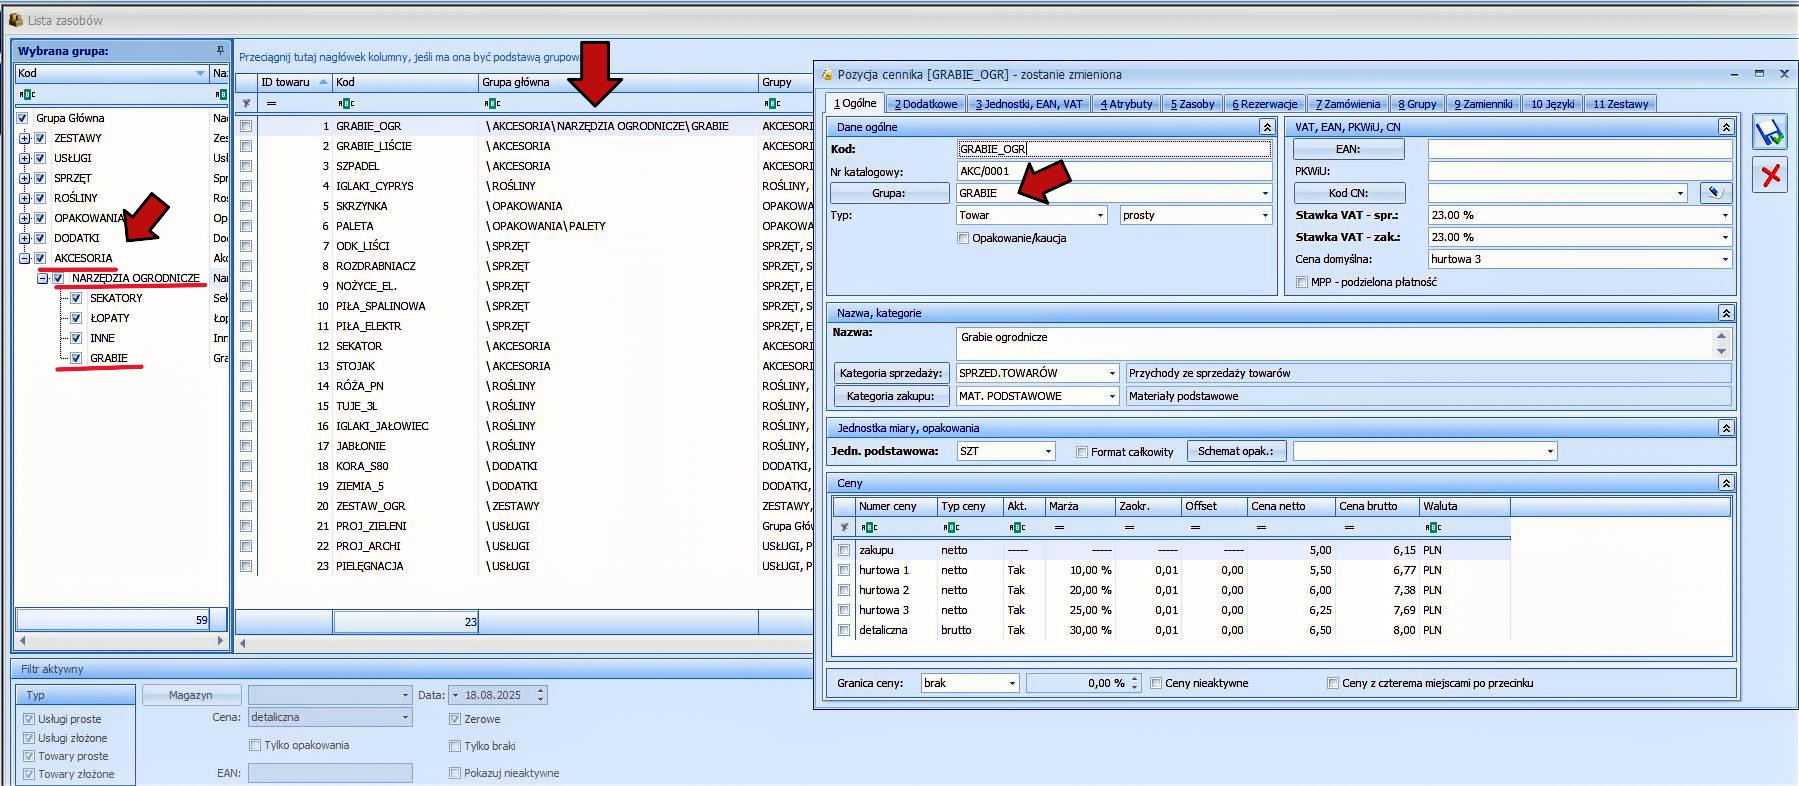Click the Kategoria sprzedaży: button

click(891, 373)
